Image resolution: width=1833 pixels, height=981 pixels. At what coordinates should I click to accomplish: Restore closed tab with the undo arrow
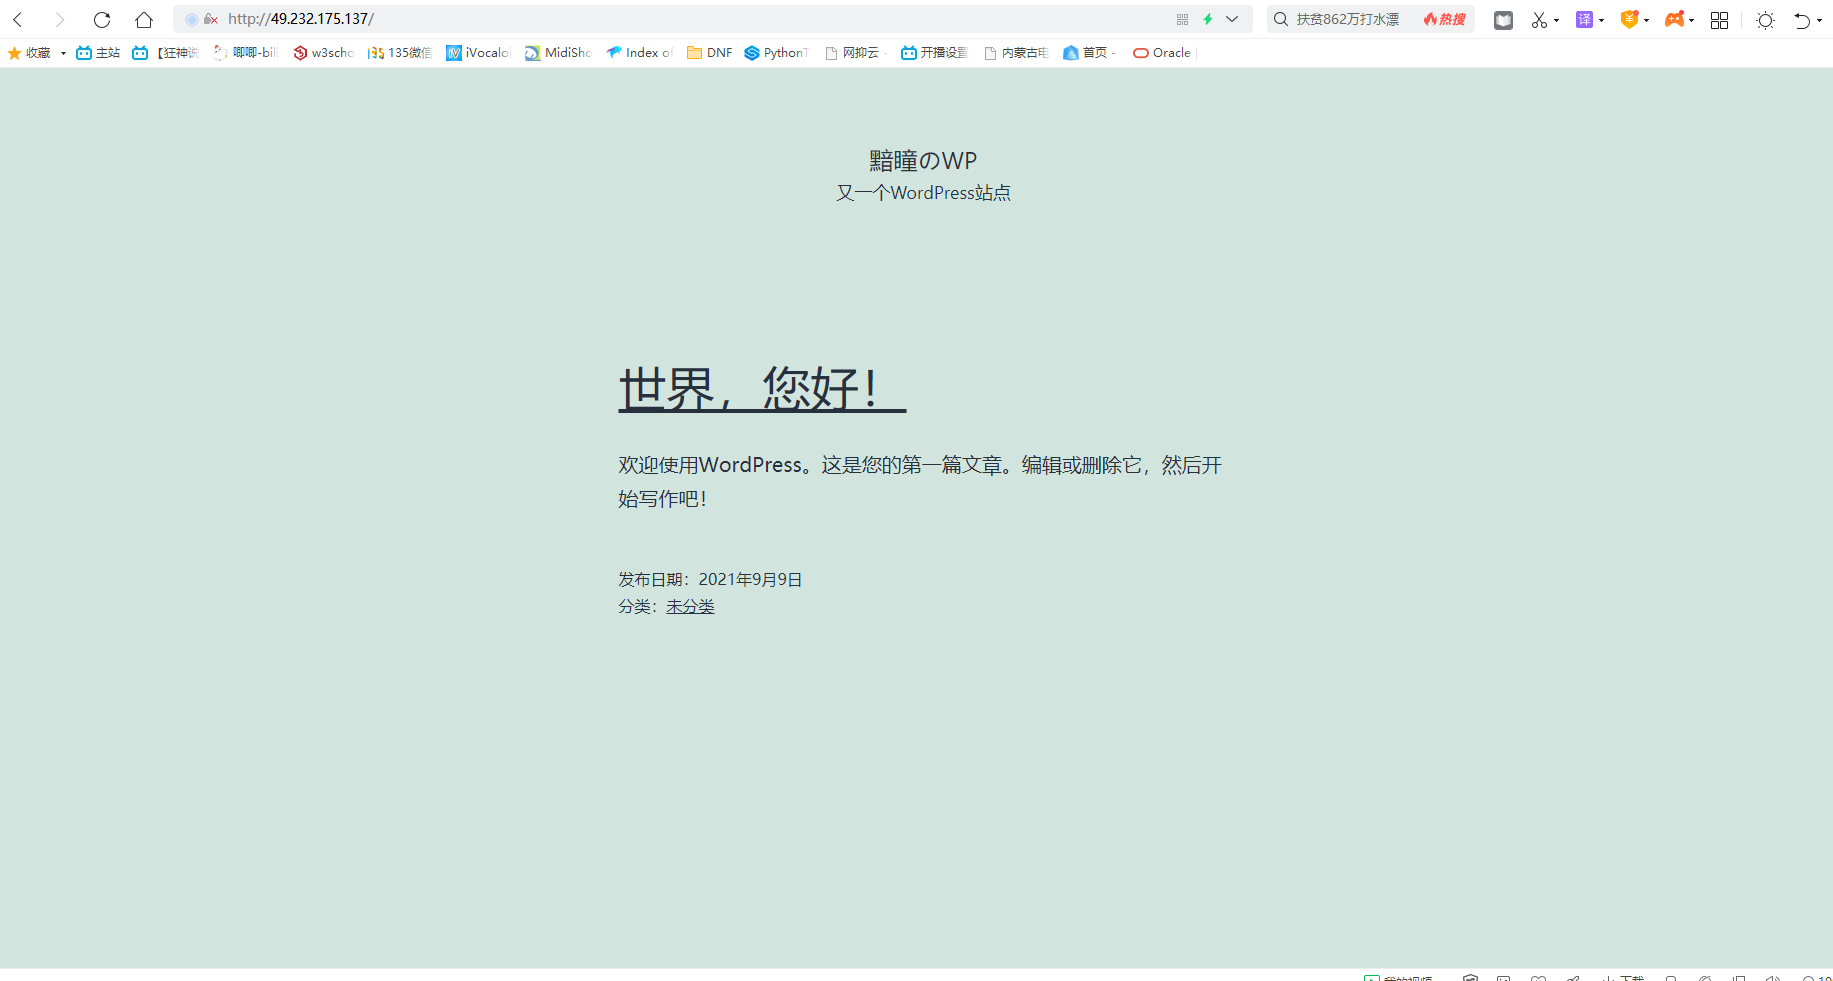(1802, 20)
